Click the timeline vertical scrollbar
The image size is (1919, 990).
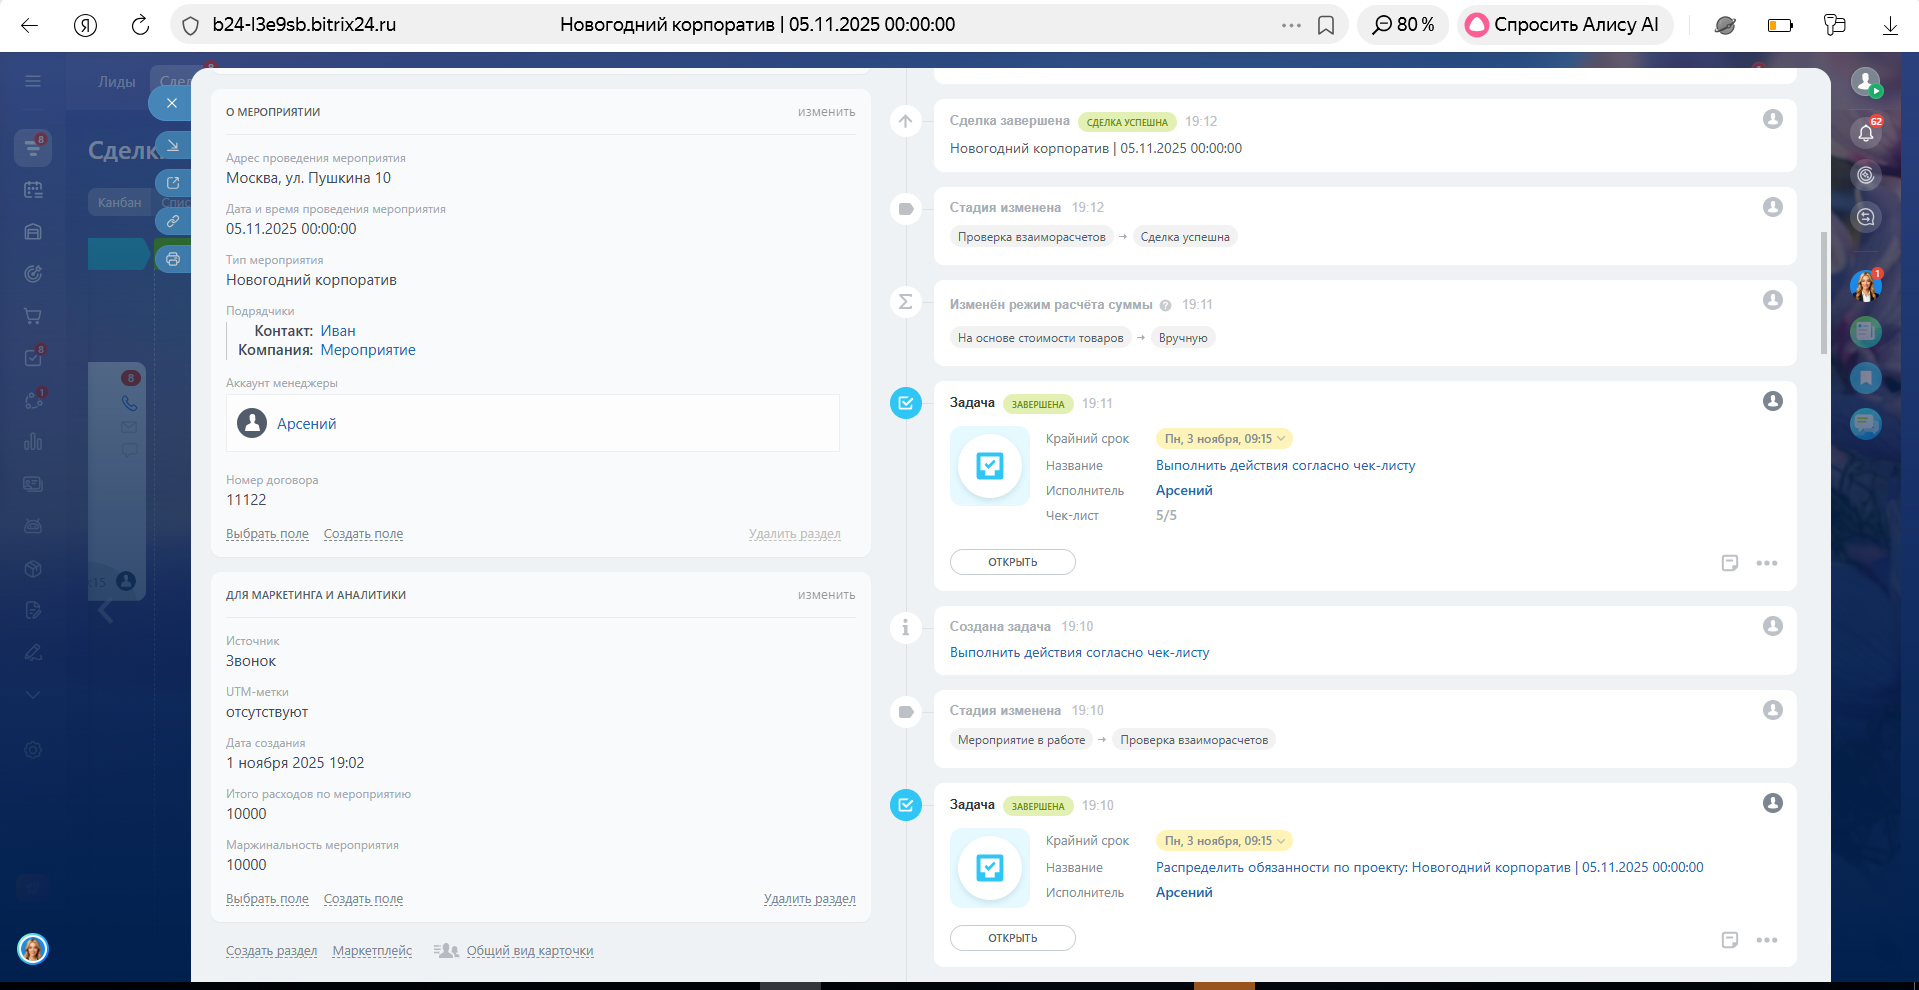coord(1823,292)
